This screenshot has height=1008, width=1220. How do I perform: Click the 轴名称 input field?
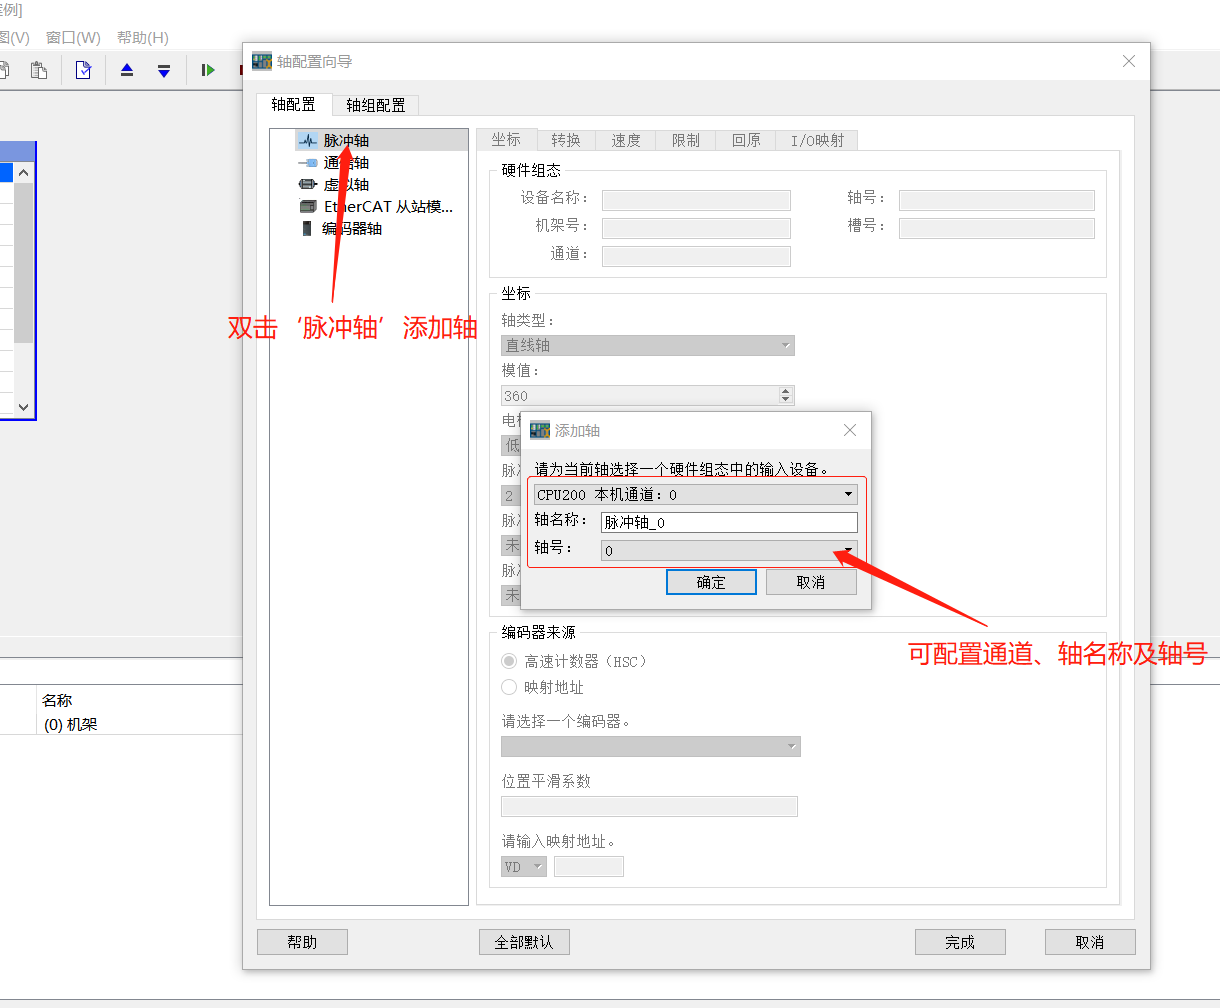(729, 522)
